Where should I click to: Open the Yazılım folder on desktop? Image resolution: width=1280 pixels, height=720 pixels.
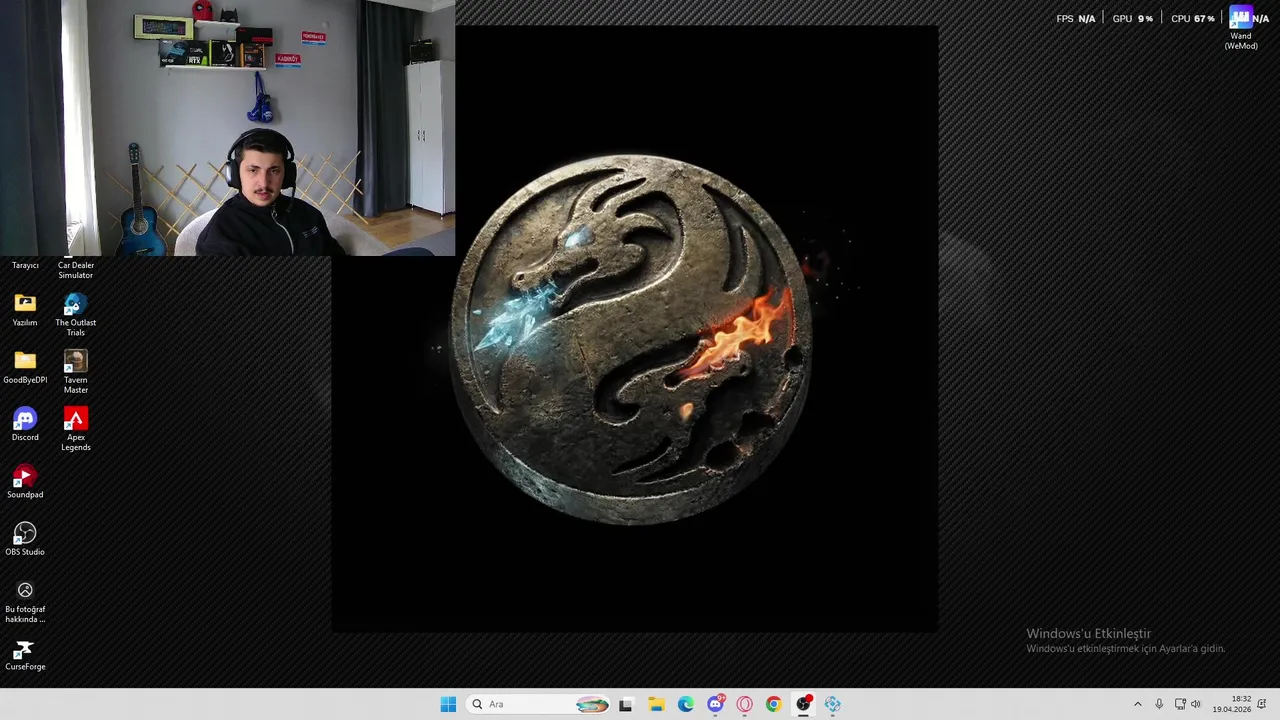[25, 309]
